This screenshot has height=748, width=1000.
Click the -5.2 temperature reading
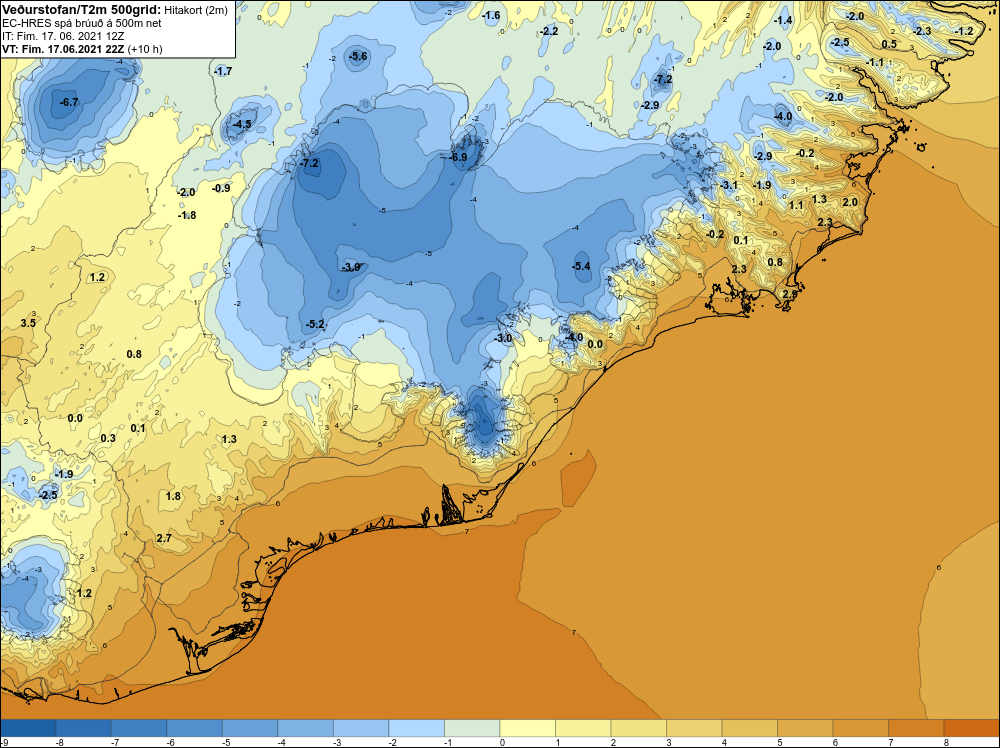click(x=316, y=324)
